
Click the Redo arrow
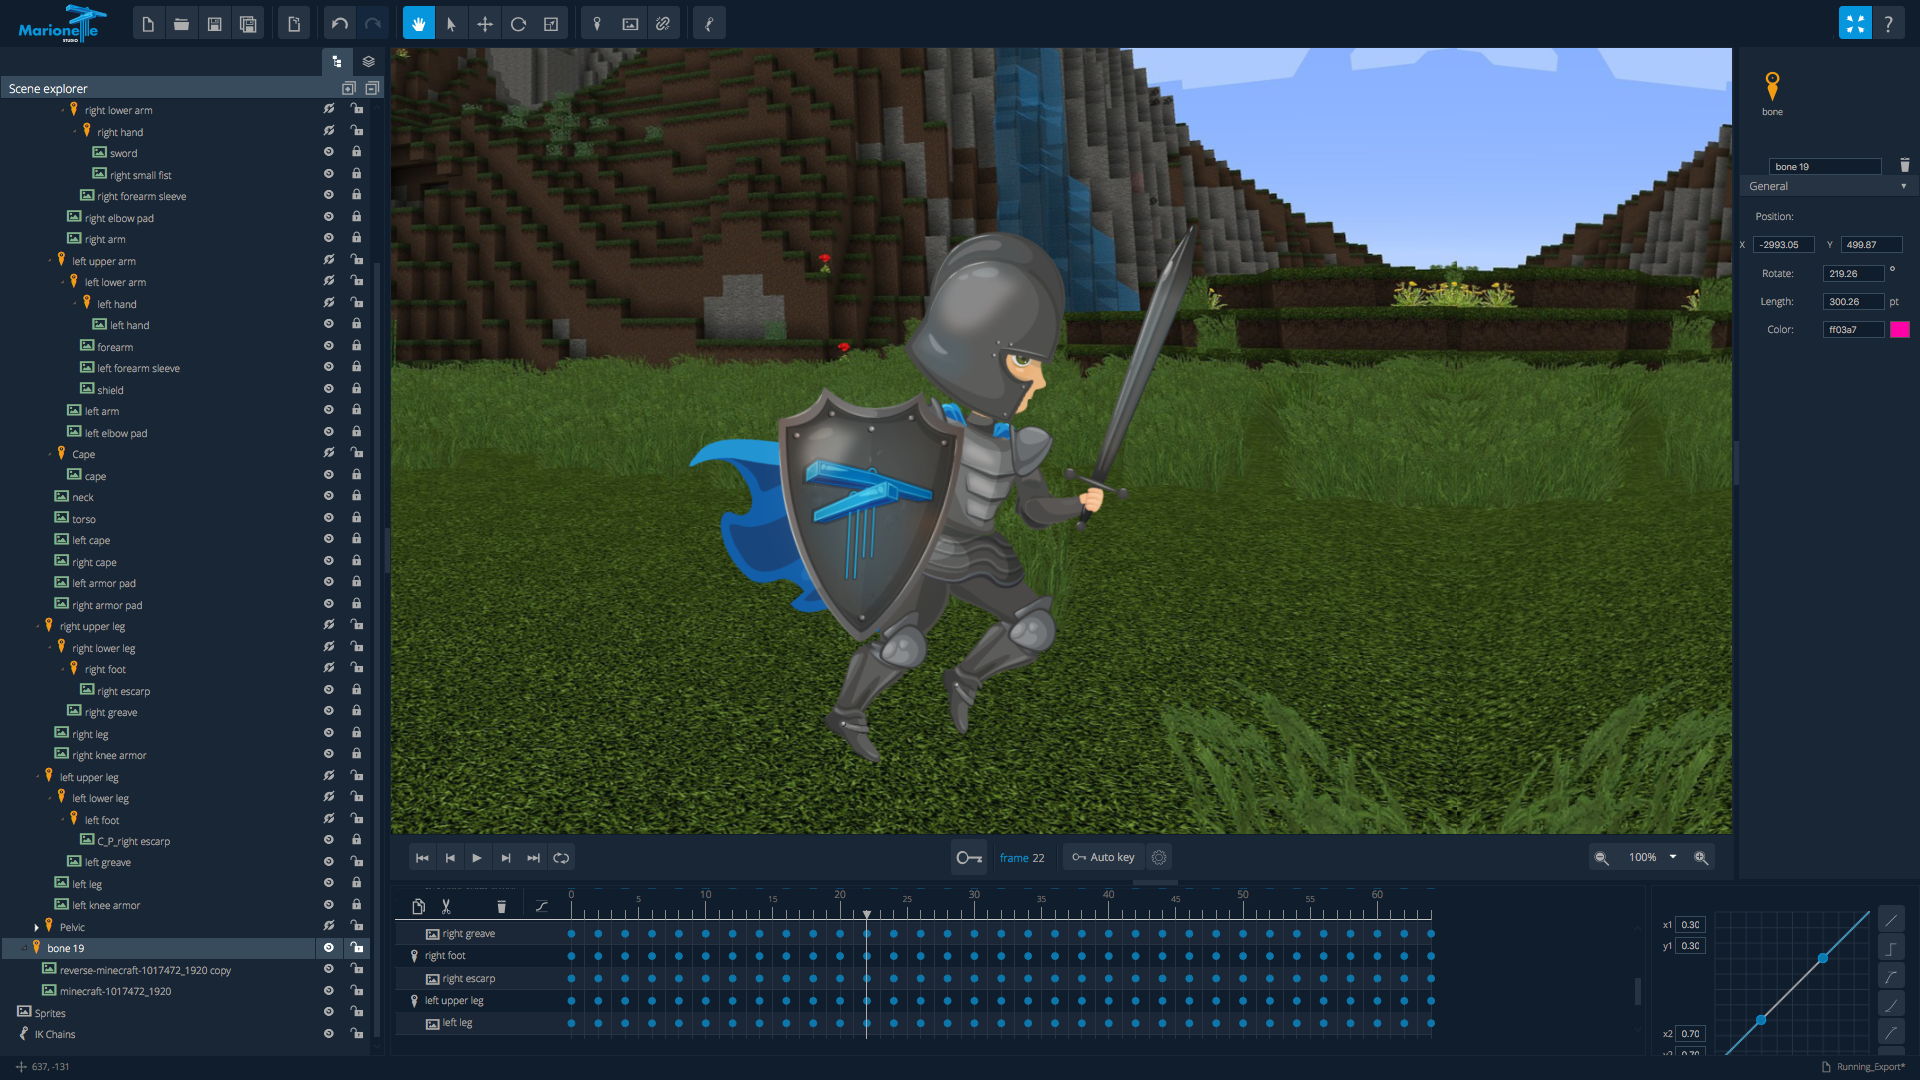373,24
